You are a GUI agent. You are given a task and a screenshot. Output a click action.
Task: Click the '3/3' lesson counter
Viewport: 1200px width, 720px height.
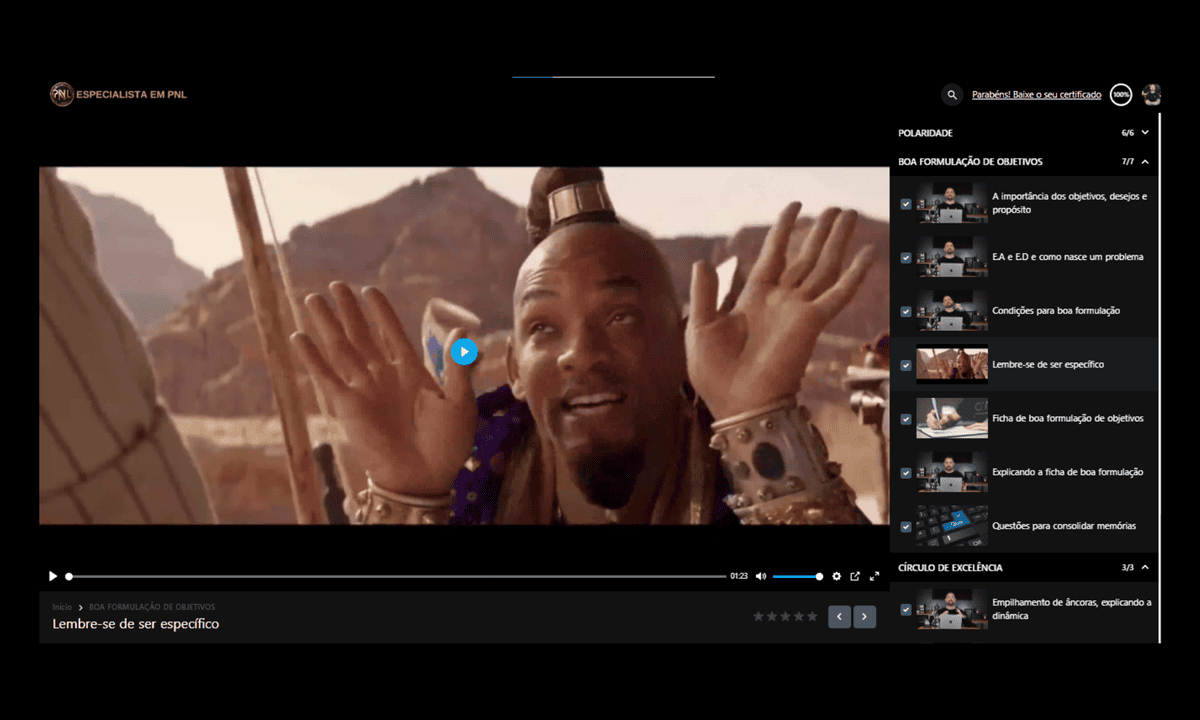1128,568
